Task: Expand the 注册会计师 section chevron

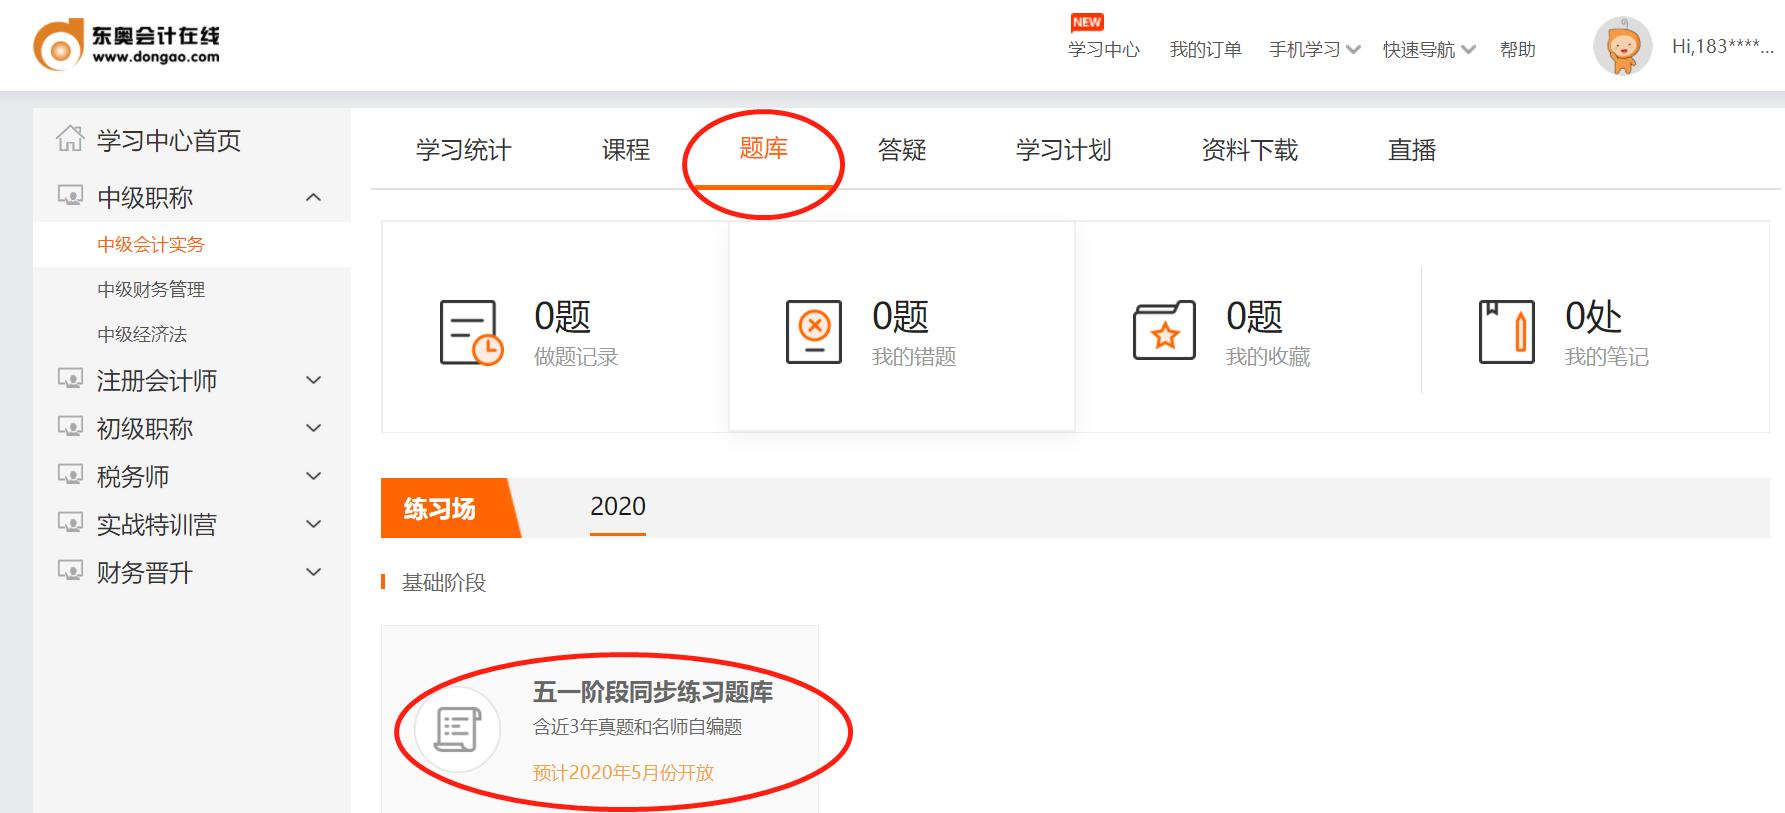Action: click(x=313, y=380)
